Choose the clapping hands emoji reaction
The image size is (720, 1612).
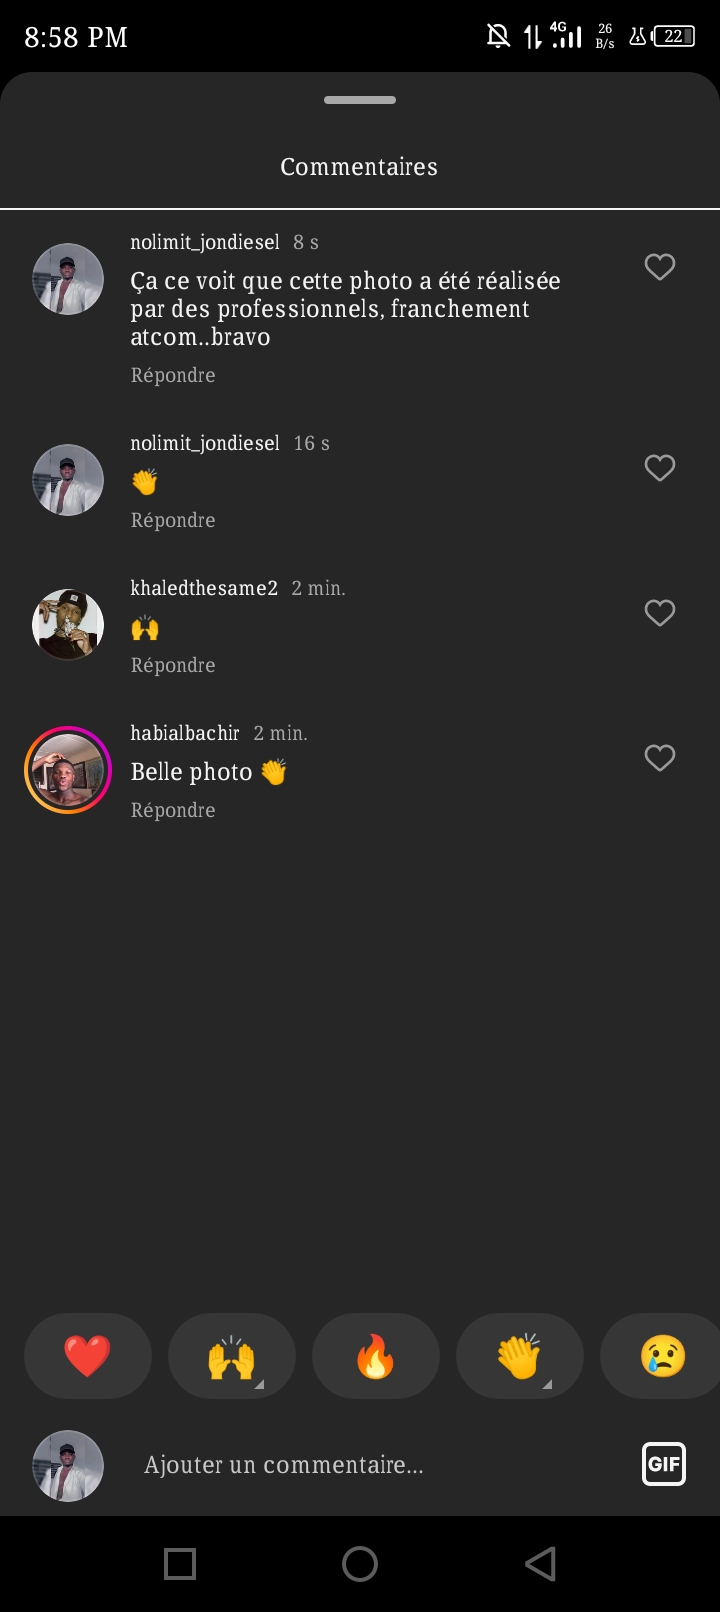click(x=520, y=1356)
